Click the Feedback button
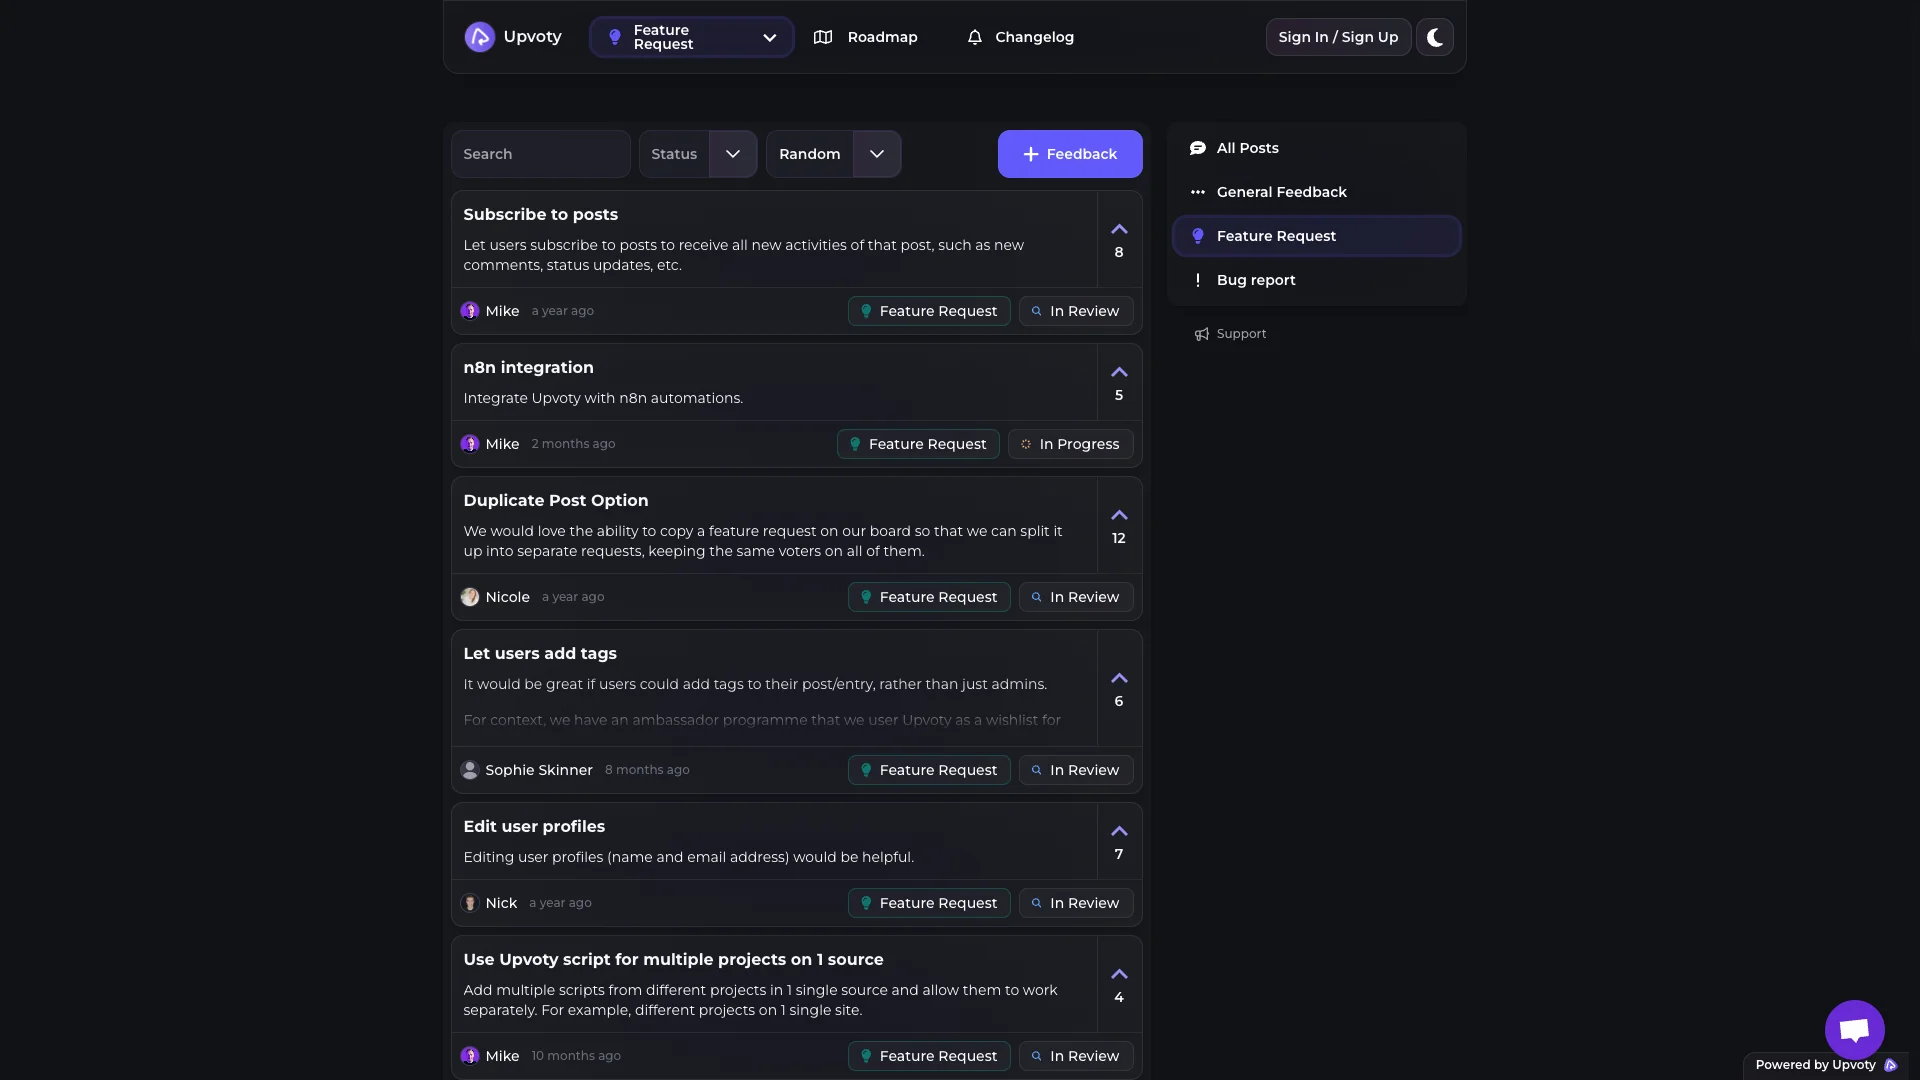 [x=1070, y=154]
